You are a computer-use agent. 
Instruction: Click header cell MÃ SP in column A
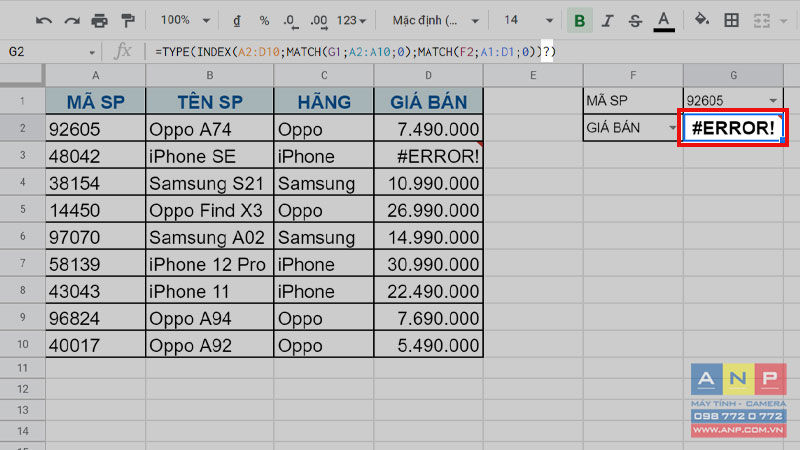tap(95, 101)
